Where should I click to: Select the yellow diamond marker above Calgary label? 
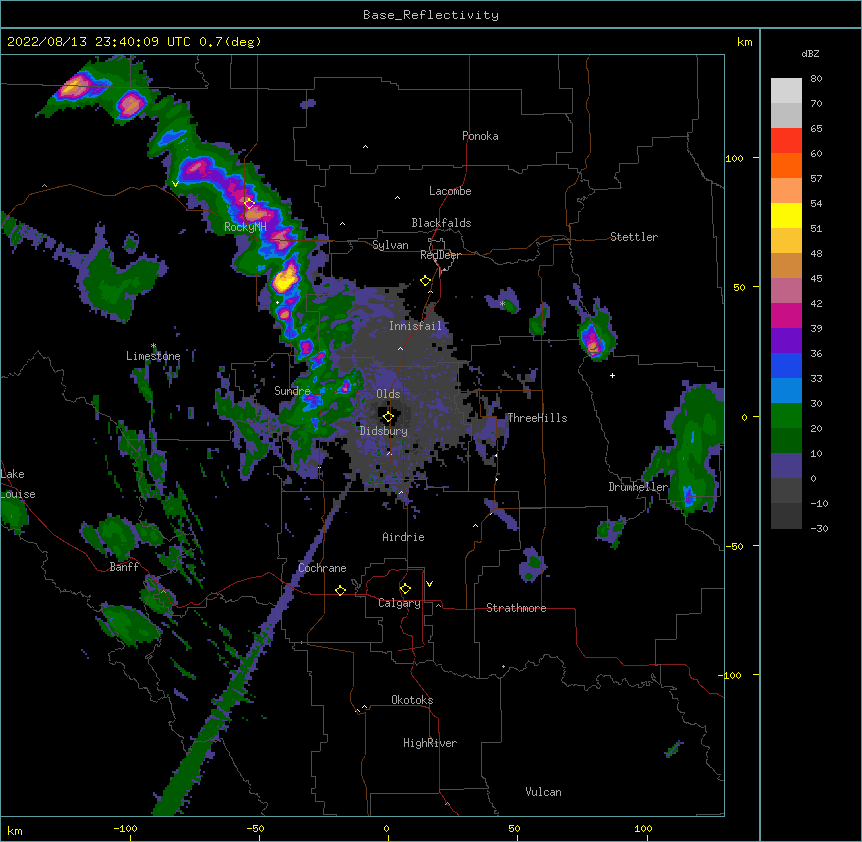tap(405, 589)
